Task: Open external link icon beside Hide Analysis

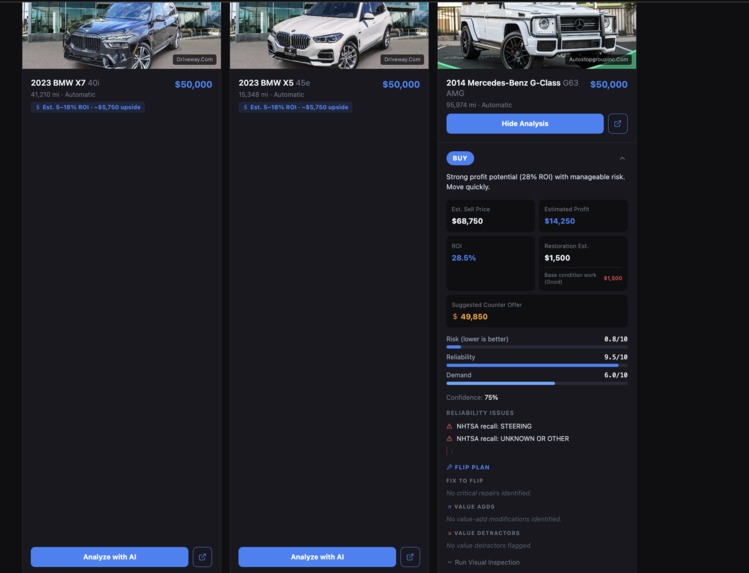Action: click(x=618, y=124)
